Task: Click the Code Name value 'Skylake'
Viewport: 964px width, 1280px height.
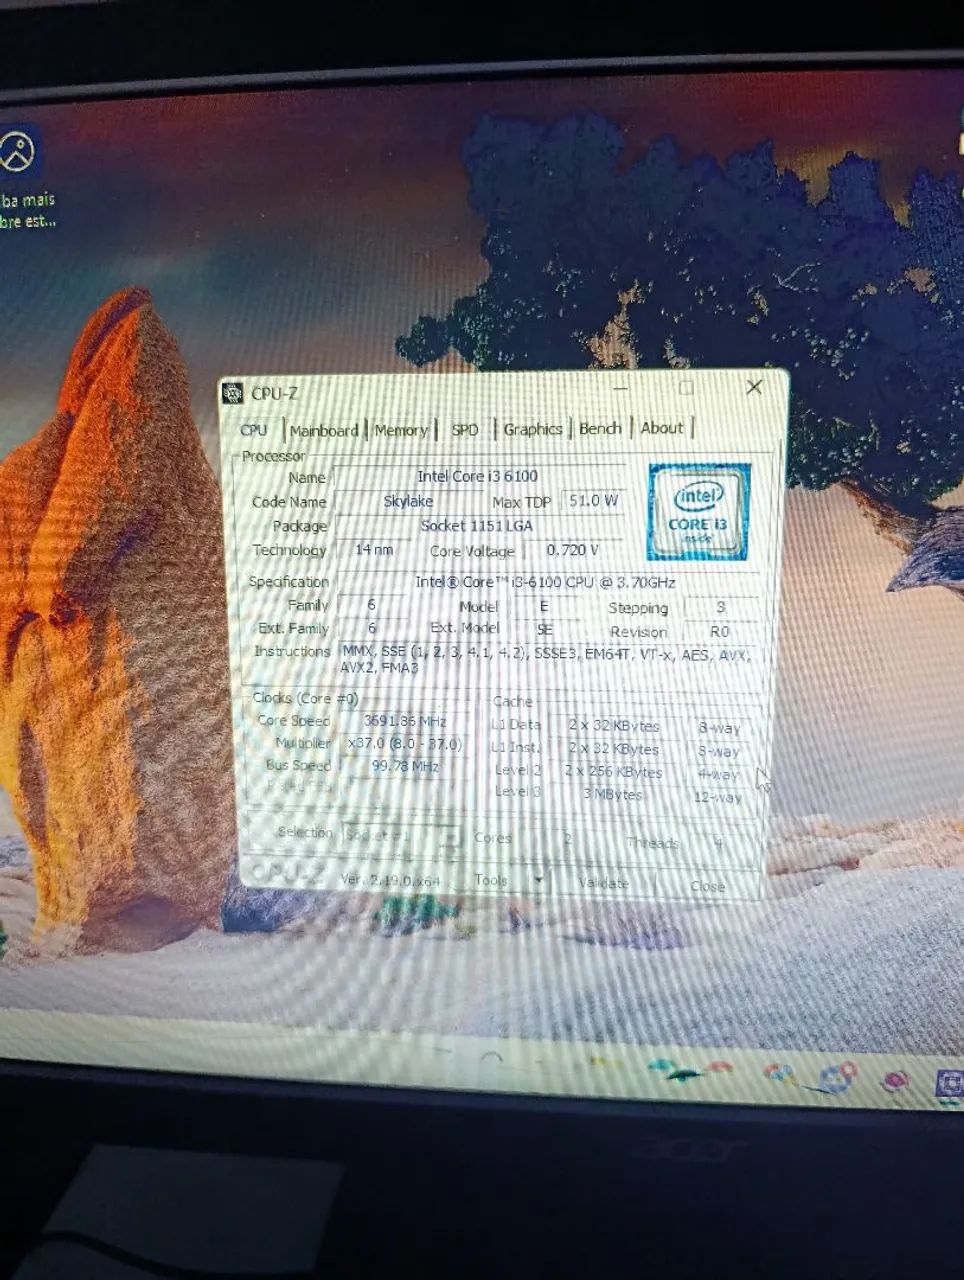Action: [x=408, y=501]
